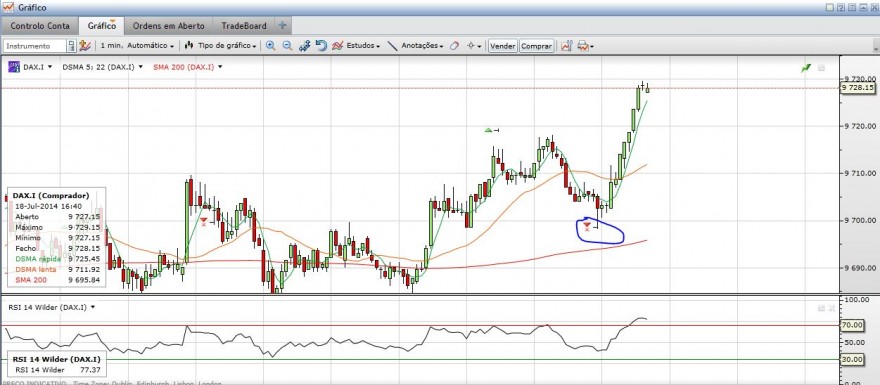Open the Estudos studies dropdown

(356, 46)
